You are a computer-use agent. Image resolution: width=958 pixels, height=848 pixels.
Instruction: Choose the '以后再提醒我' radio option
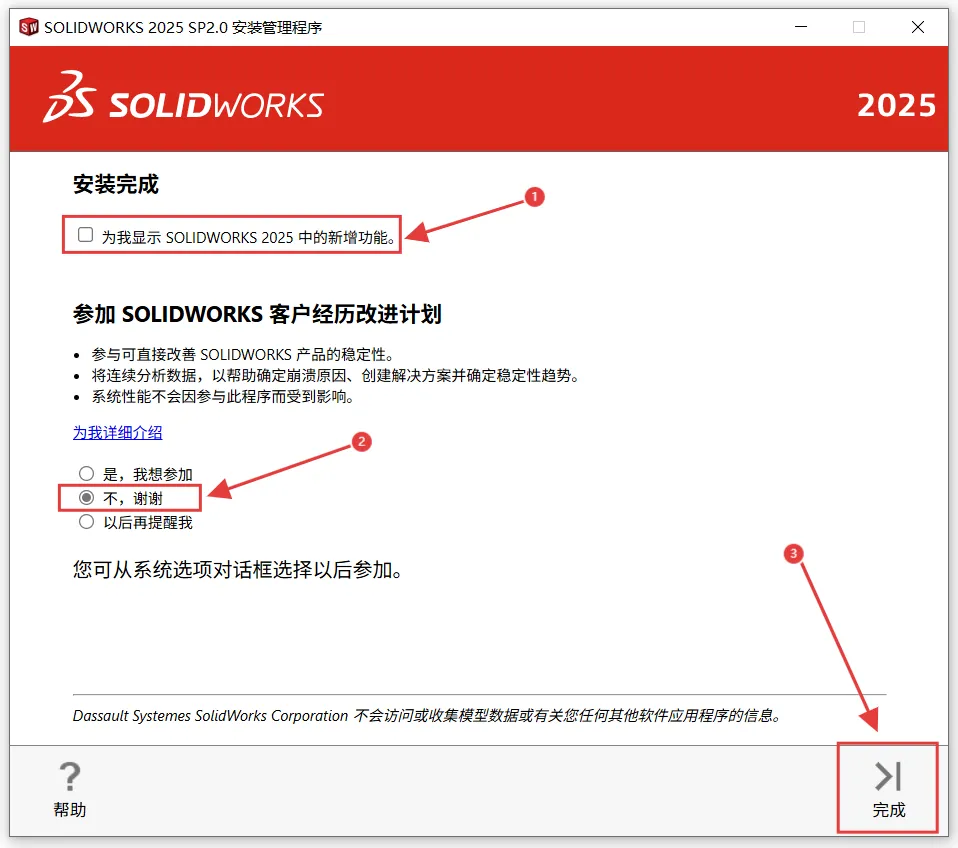[86, 522]
